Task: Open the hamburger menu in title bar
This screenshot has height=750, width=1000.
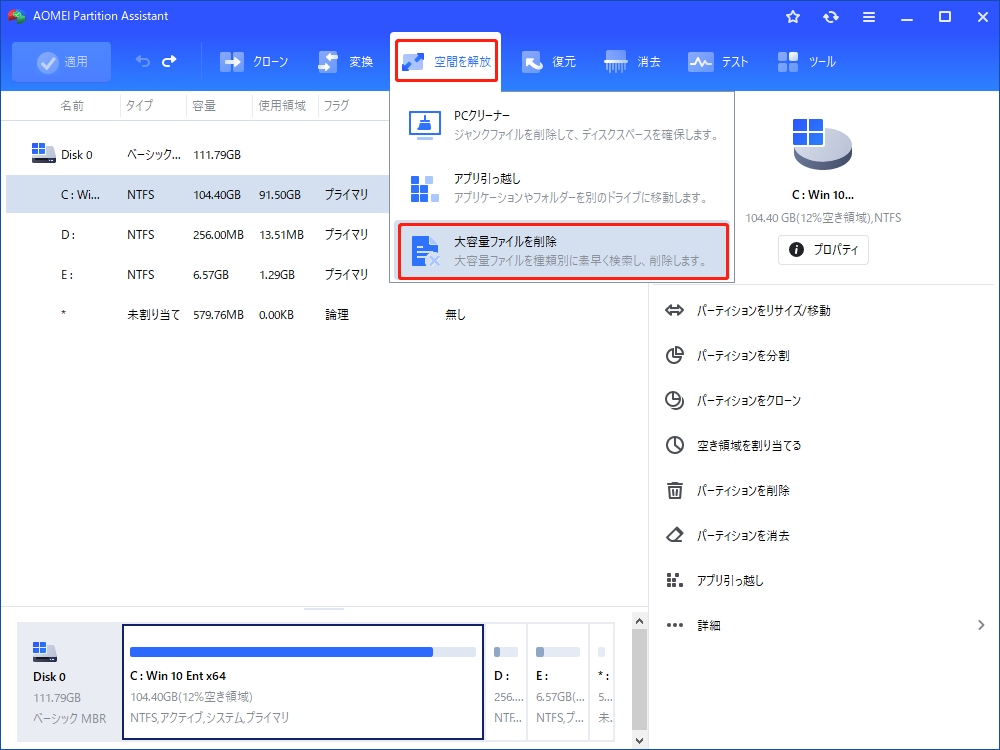Action: (x=869, y=17)
